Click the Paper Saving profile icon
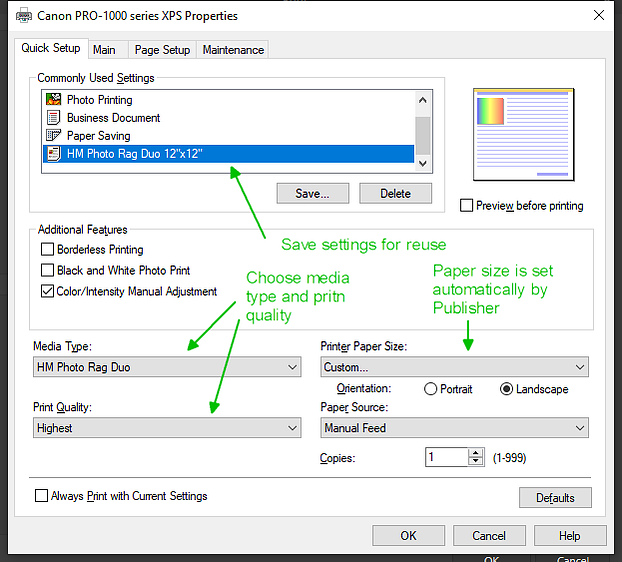Image resolution: width=622 pixels, height=562 pixels. (x=54, y=136)
